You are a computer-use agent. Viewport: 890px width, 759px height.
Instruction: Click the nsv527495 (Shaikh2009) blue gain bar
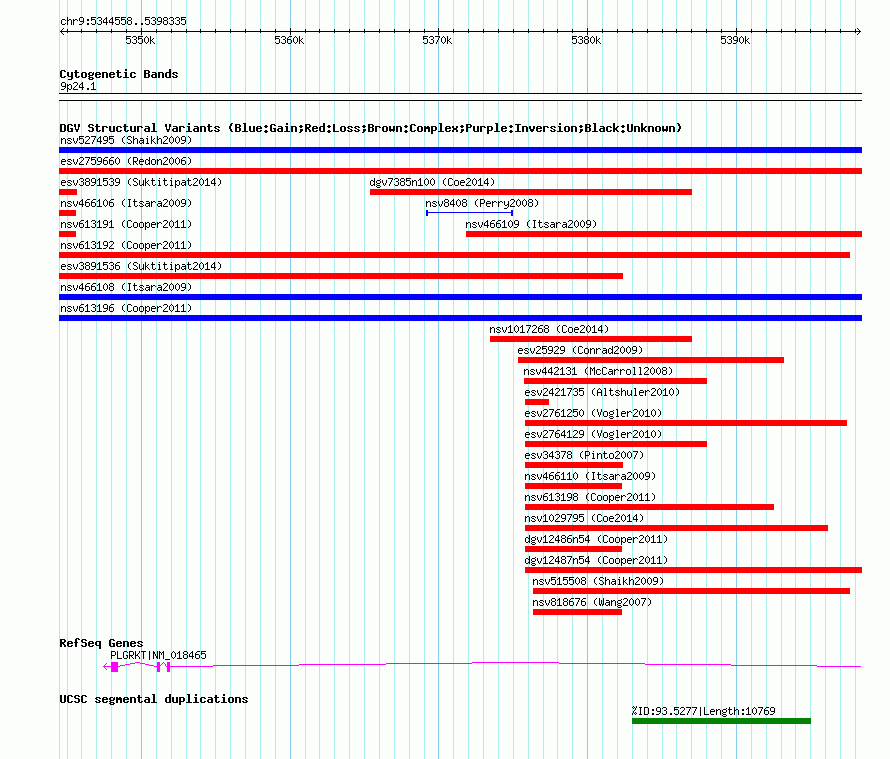coord(460,150)
